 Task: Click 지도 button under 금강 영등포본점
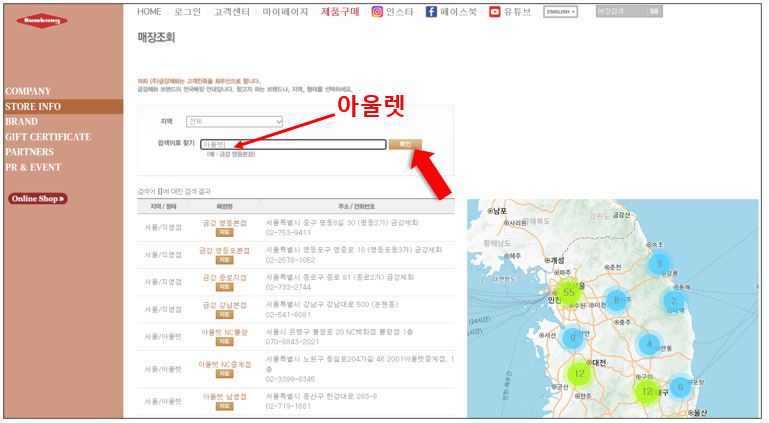[x=225, y=260]
